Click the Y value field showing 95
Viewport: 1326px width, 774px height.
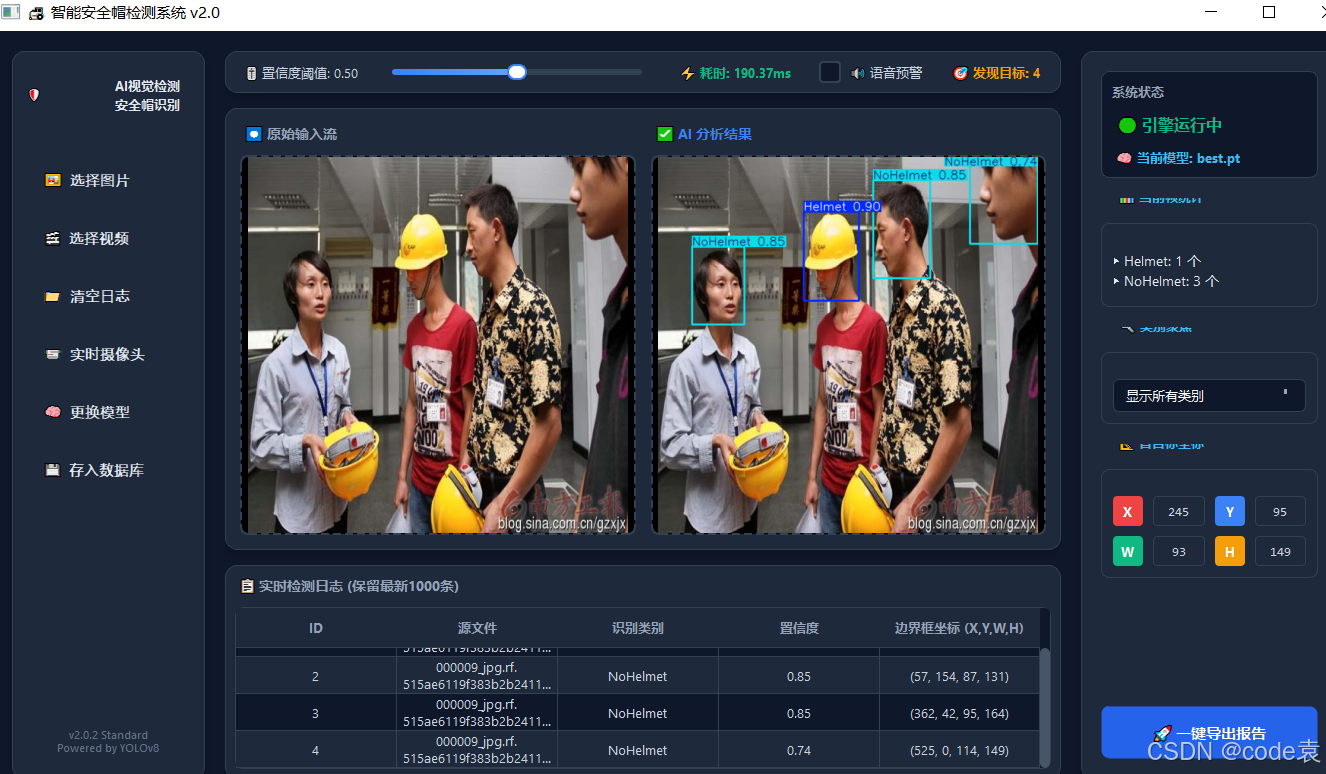pos(1280,512)
